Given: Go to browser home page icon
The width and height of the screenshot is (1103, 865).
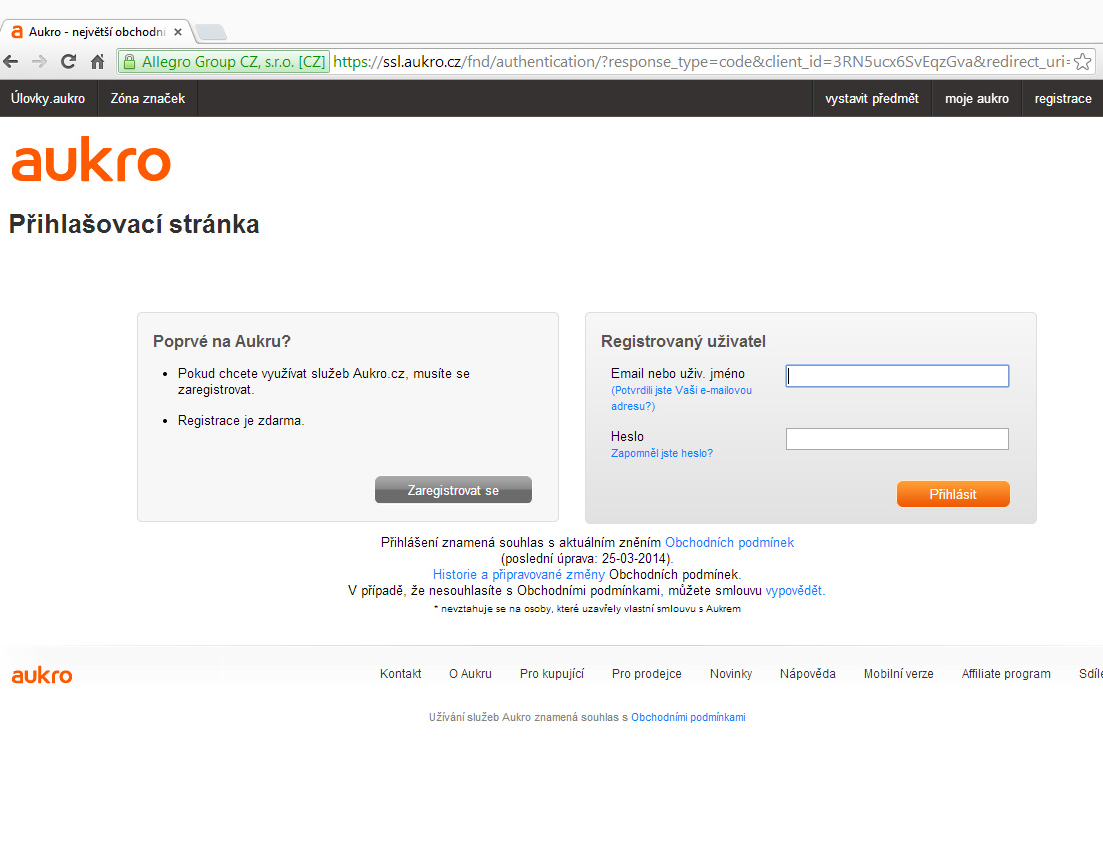Looking at the screenshot, I should (x=98, y=62).
